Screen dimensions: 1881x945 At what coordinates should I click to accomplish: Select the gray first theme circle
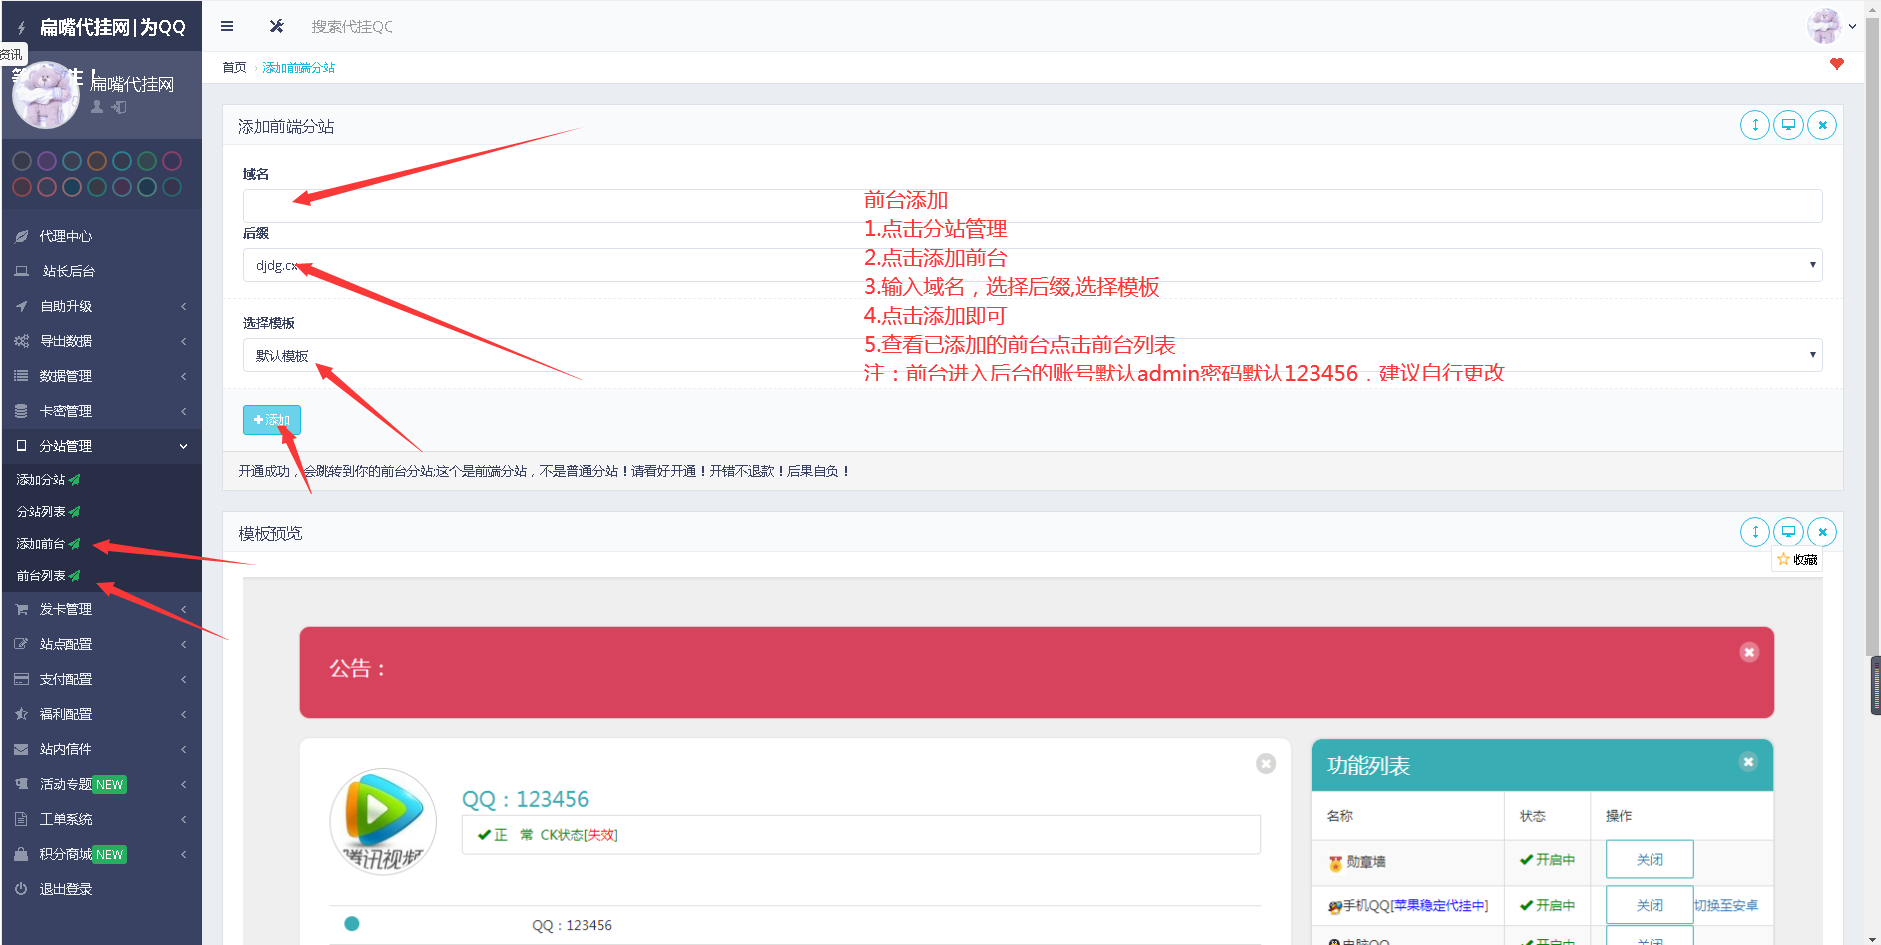click(x=22, y=161)
